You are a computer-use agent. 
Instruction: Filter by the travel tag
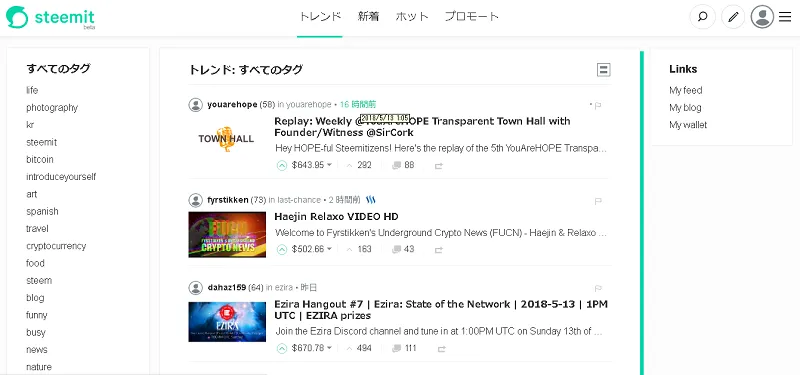[37, 229]
